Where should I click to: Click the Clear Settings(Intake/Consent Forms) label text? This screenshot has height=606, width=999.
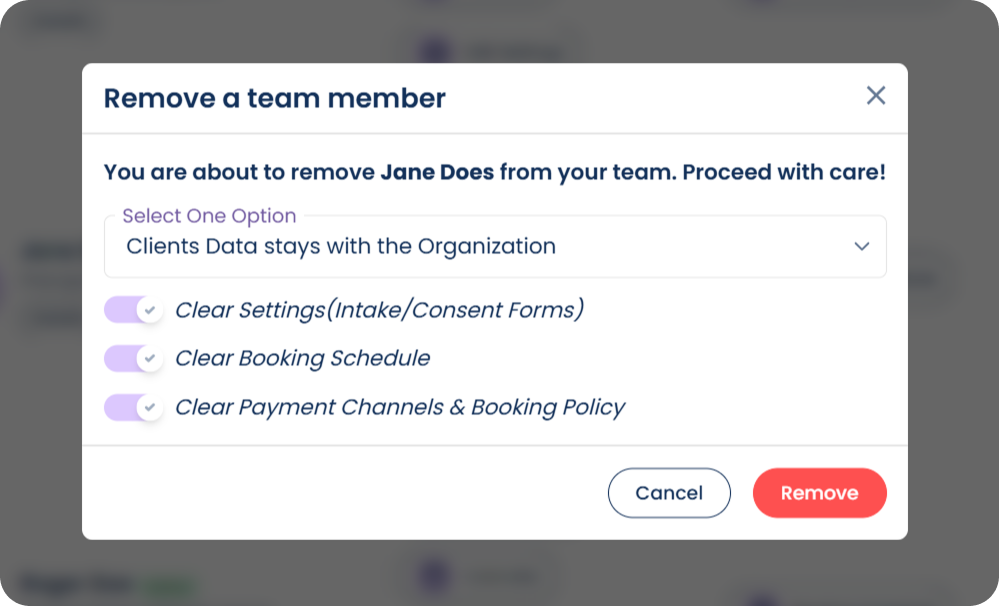click(379, 310)
